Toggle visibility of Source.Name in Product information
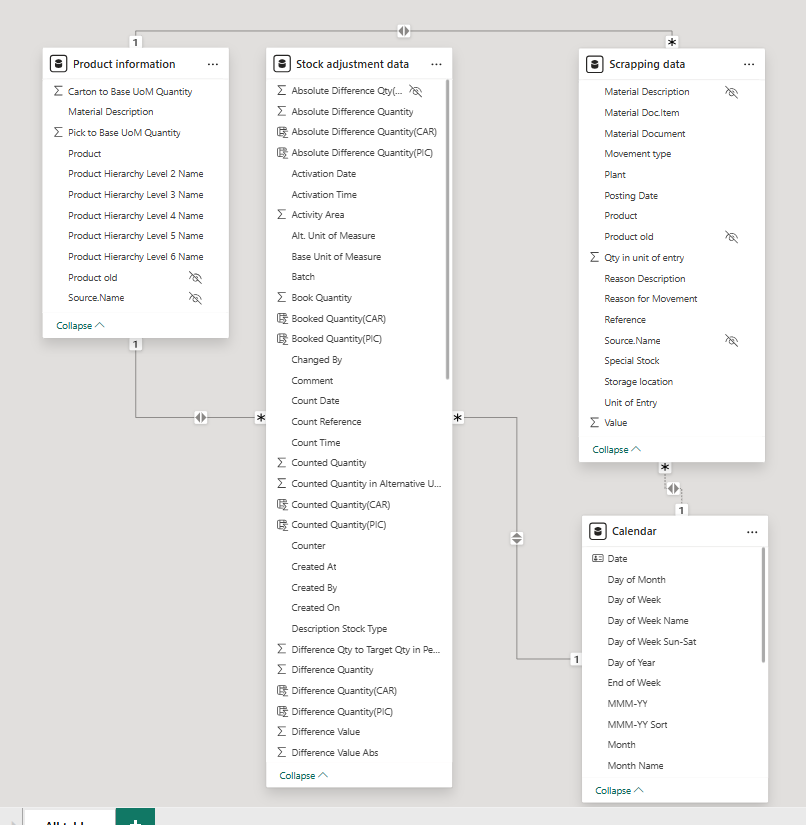 pos(195,298)
